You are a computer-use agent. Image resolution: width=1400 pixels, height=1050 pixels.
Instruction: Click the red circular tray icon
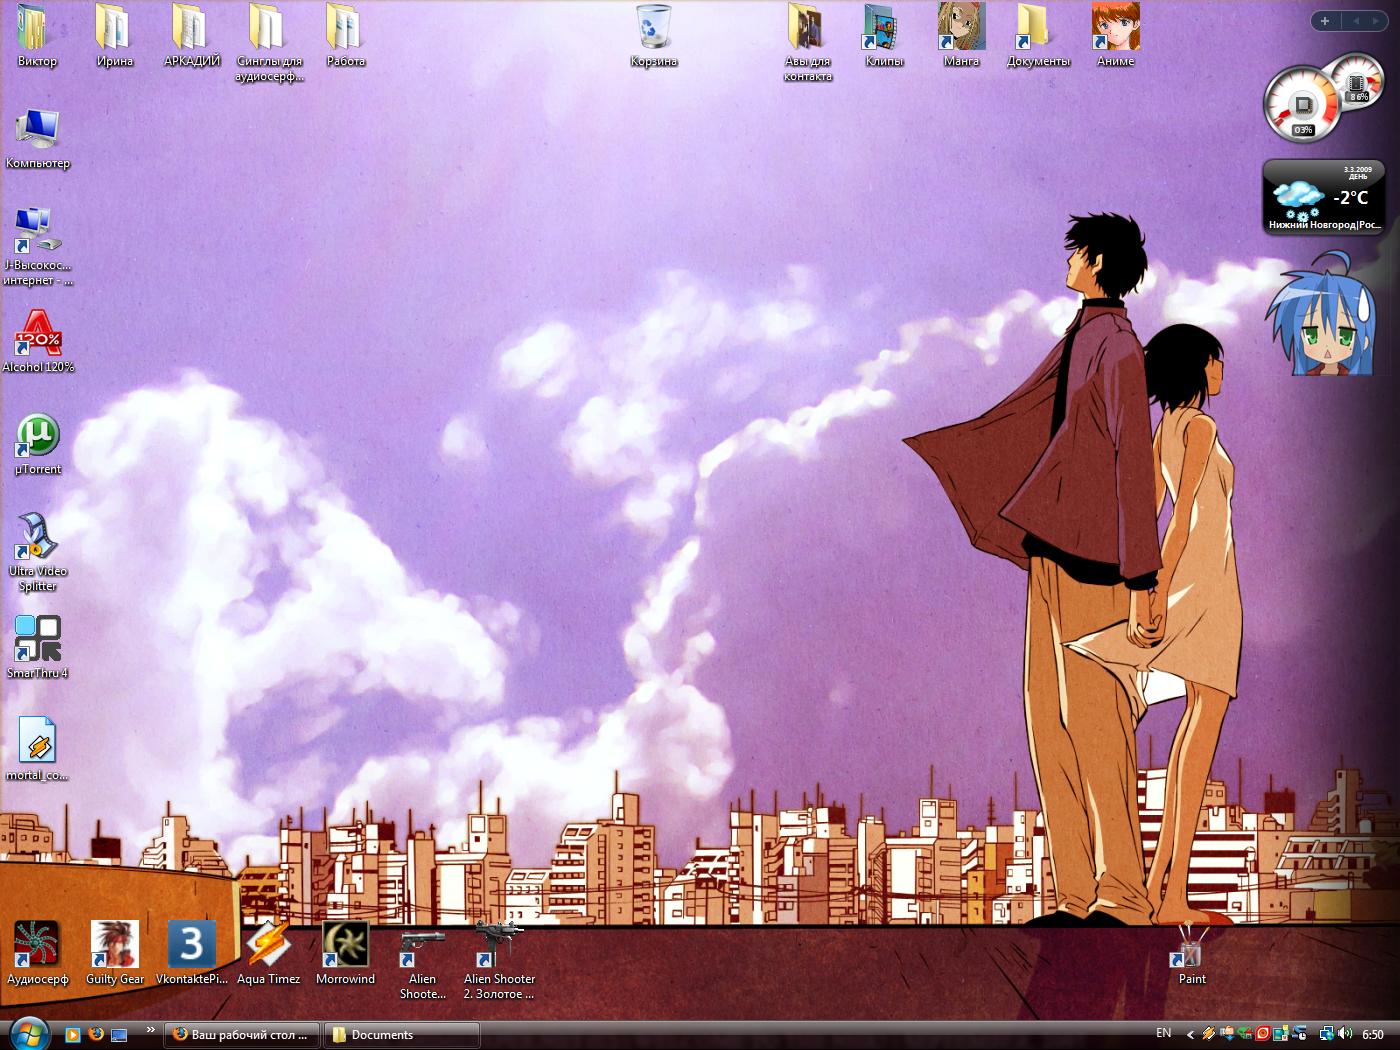pos(1262,1034)
